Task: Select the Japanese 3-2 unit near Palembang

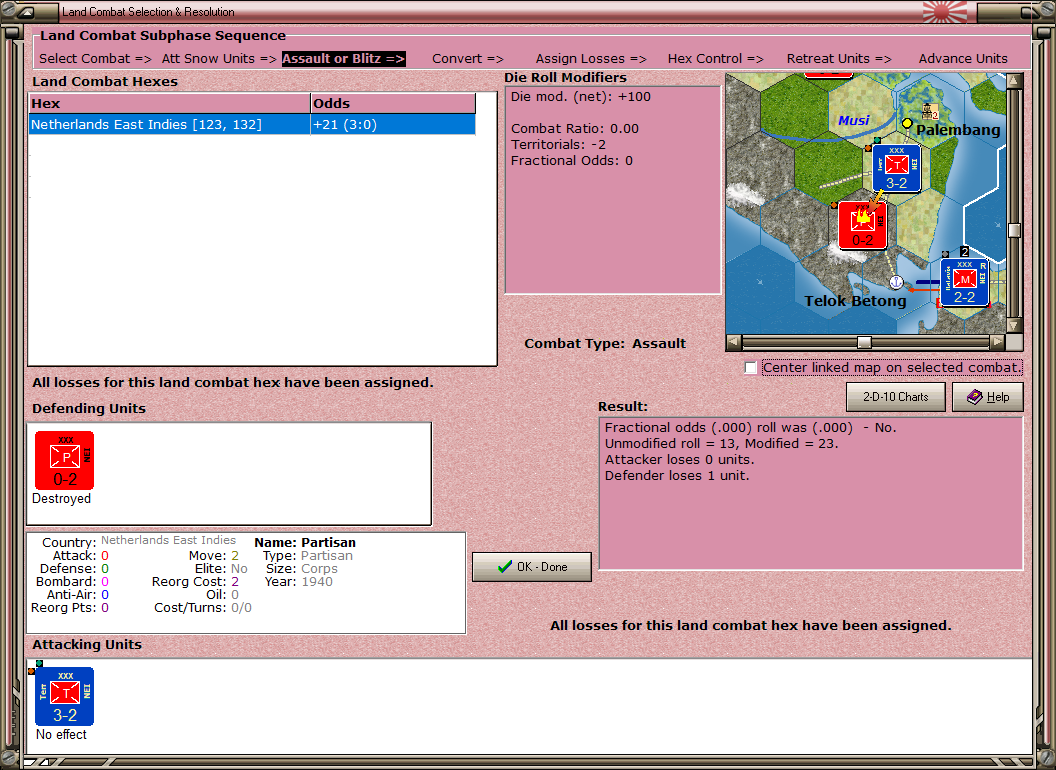Action: coord(896,169)
